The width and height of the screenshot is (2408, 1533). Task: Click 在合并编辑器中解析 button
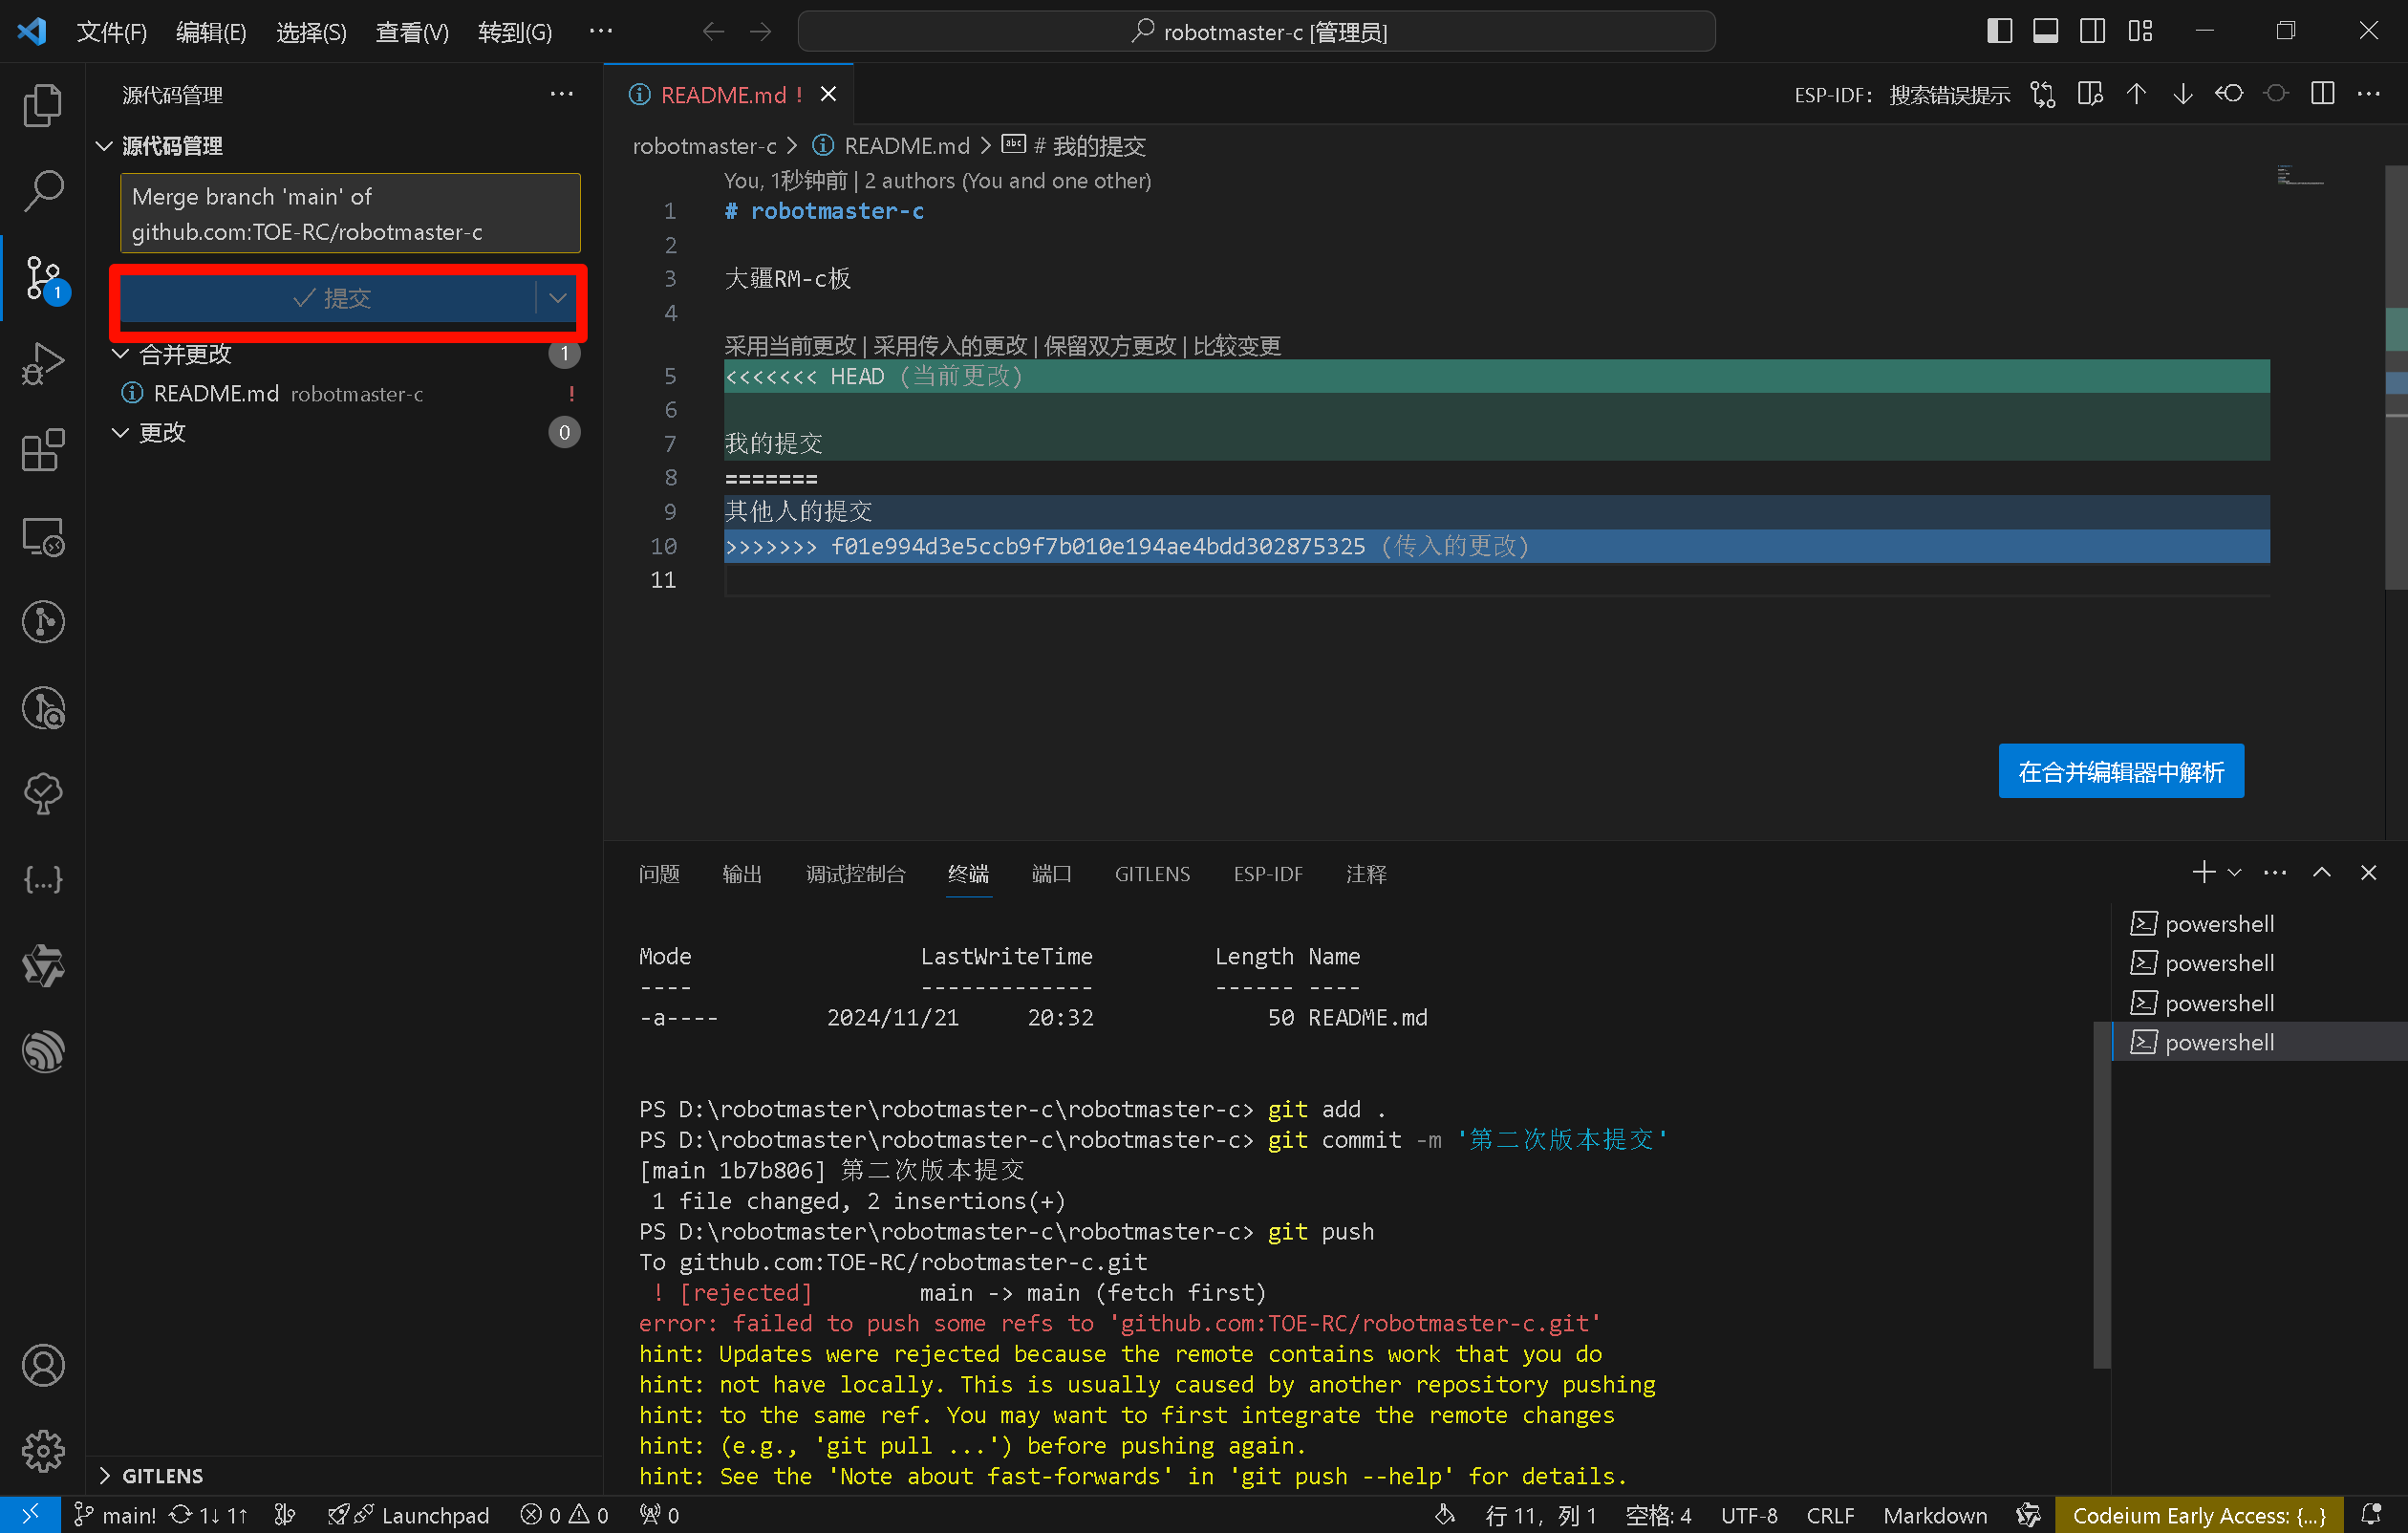click(2121, 771)
